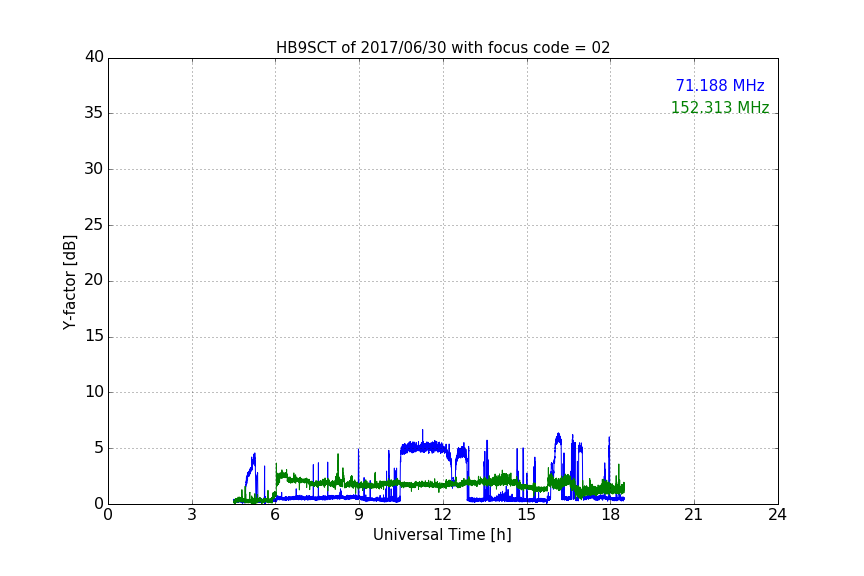
Task: Click x-axis tick label 21
Action: coord(694,515)
